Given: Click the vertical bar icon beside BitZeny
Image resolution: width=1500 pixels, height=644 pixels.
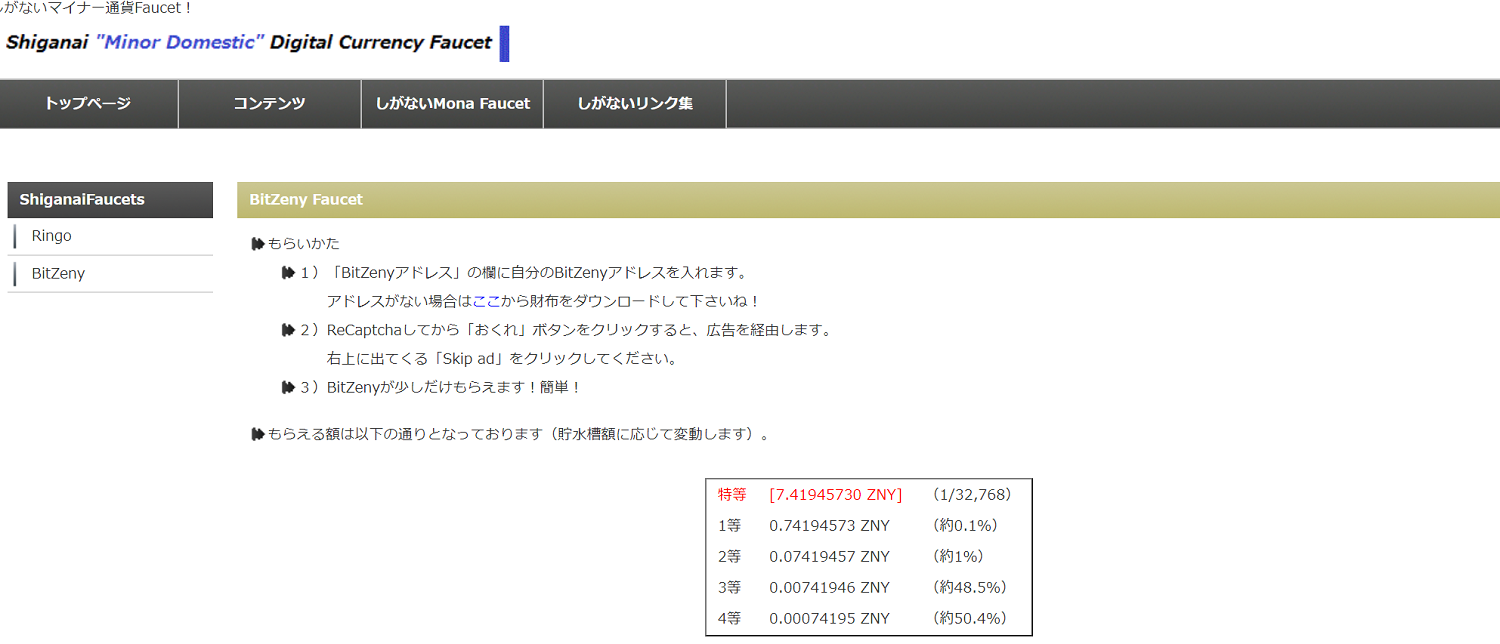Looking at the screenshot, I should tap(16, 274).
